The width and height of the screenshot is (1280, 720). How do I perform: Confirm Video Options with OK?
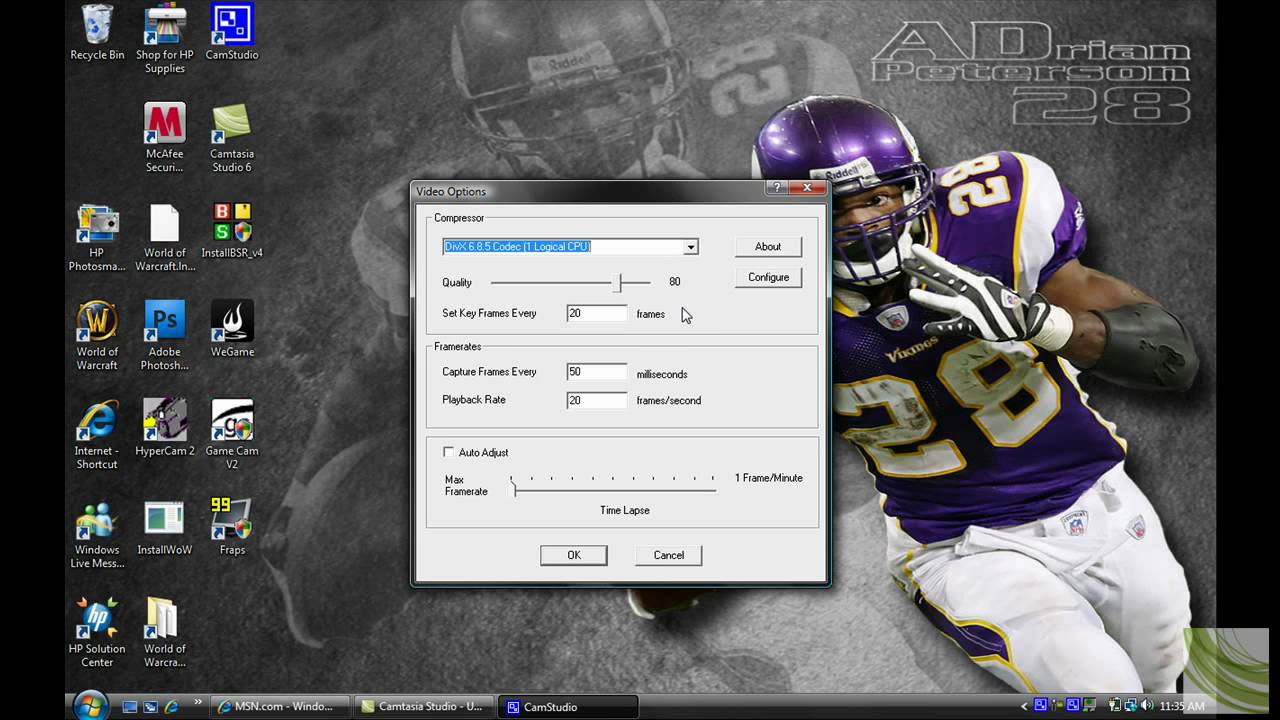click(x=574, y=555)
